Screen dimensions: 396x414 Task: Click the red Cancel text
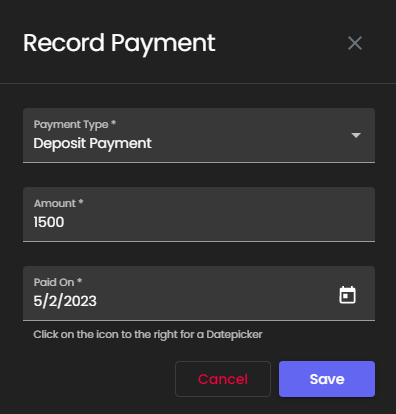point(223,379)
